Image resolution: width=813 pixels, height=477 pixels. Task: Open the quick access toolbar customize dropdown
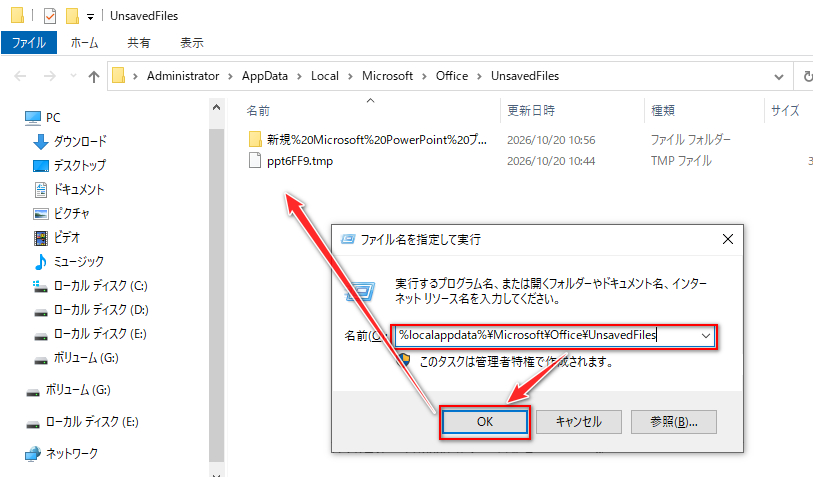(90, 17)
